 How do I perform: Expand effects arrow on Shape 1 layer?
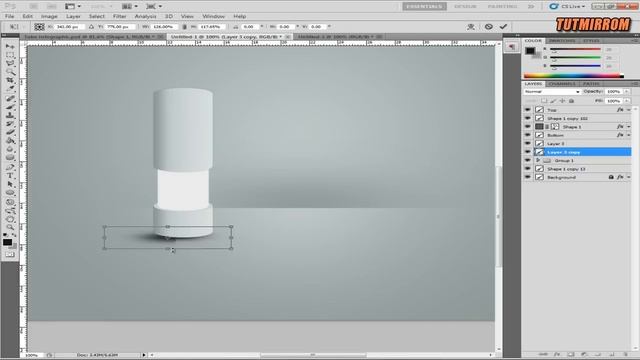[x=629, y=127]
